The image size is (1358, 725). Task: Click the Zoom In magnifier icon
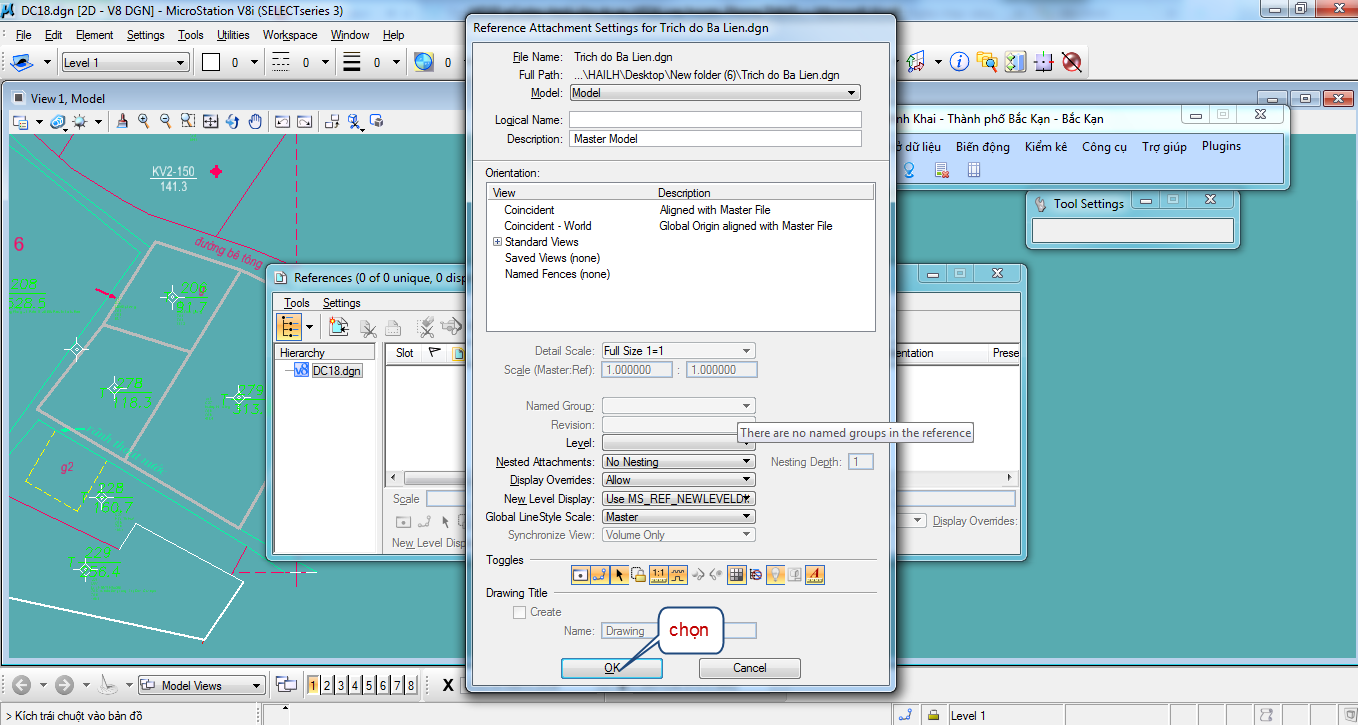[x=144, y=122]
